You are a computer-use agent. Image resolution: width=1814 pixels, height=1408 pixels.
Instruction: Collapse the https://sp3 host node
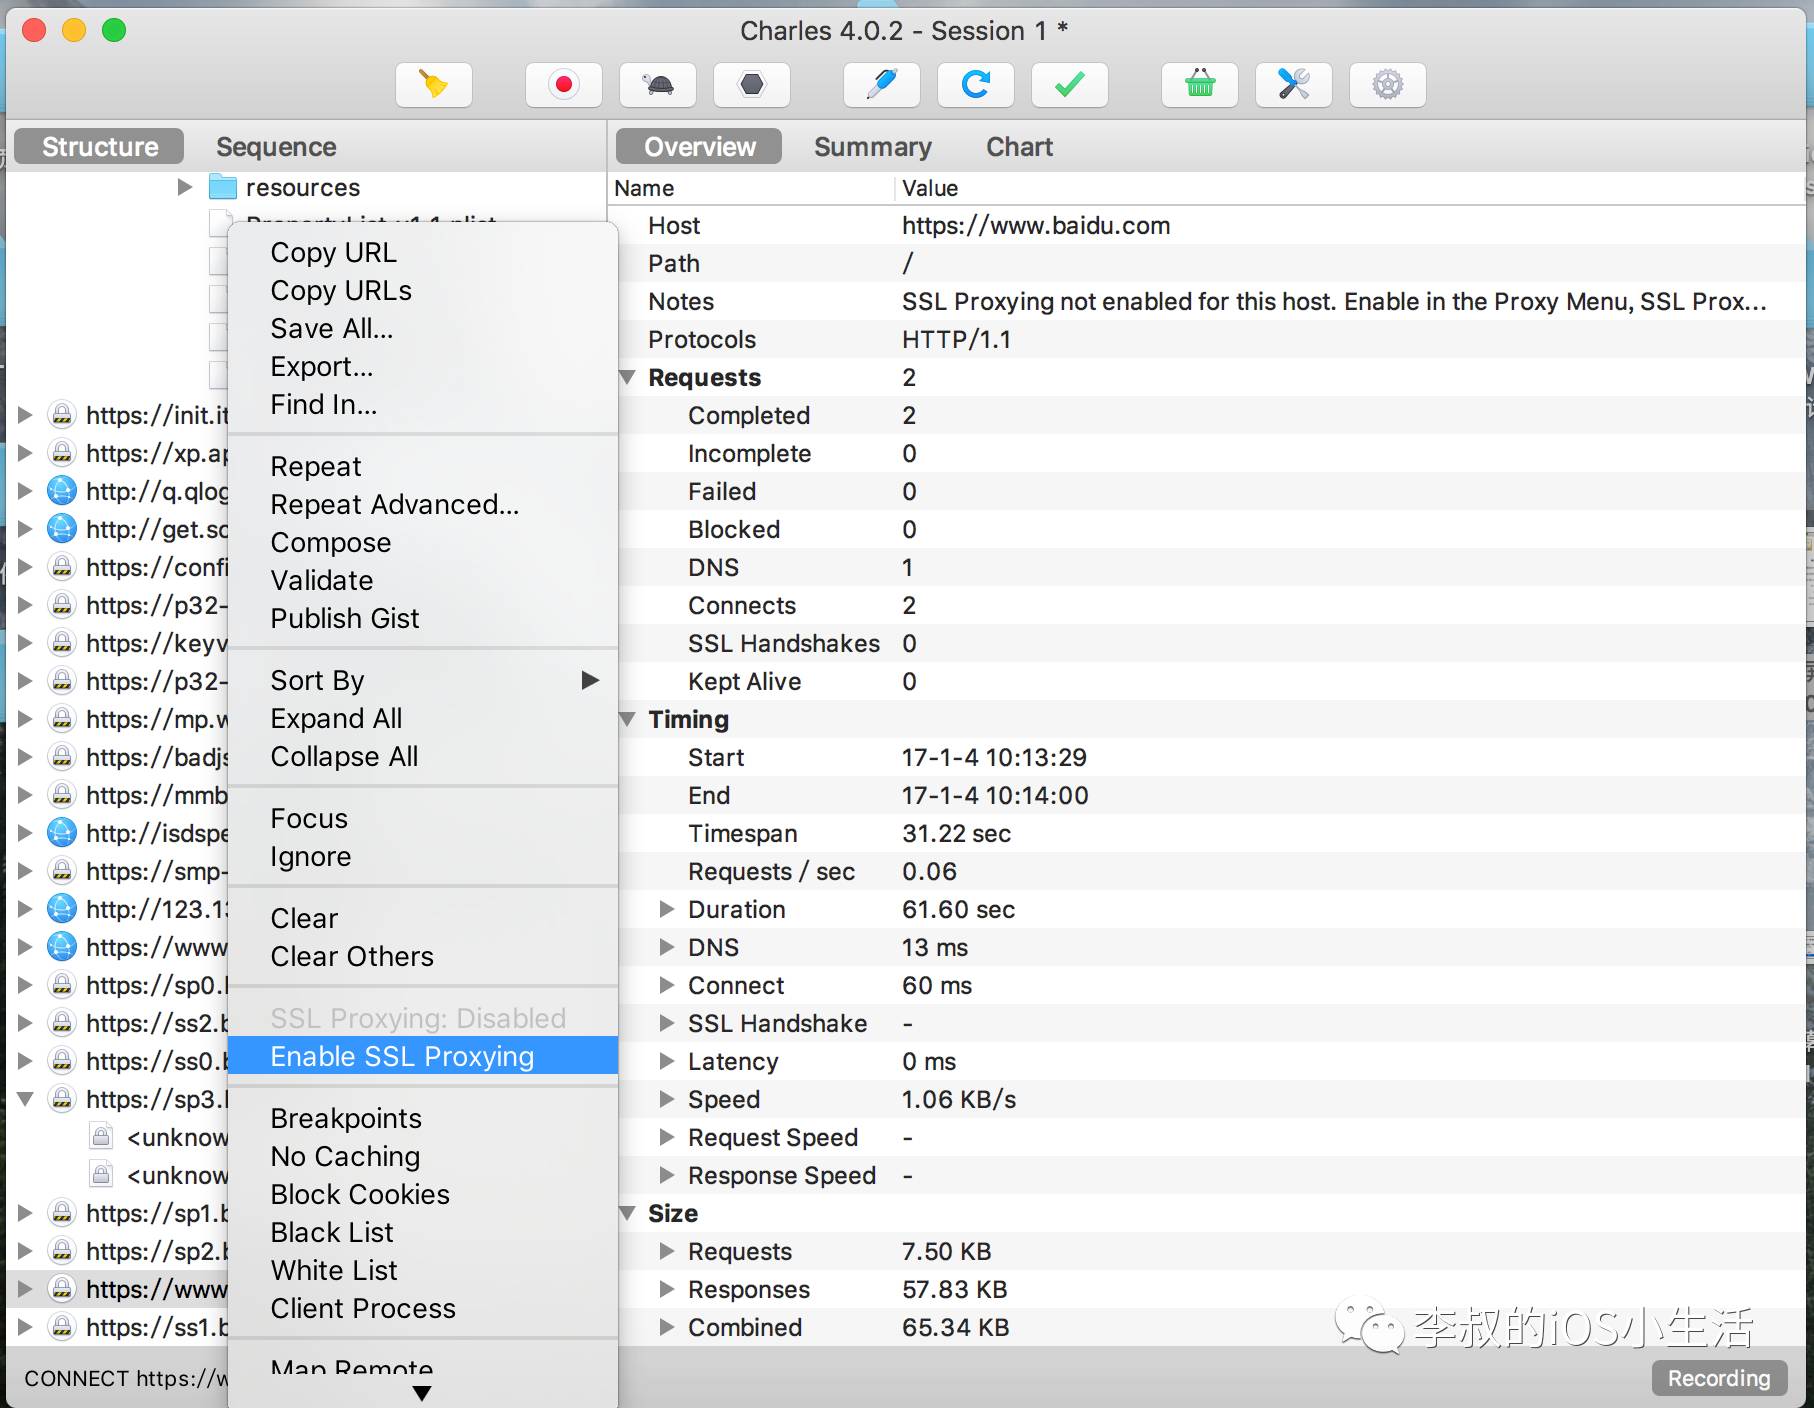[26, 1100]
